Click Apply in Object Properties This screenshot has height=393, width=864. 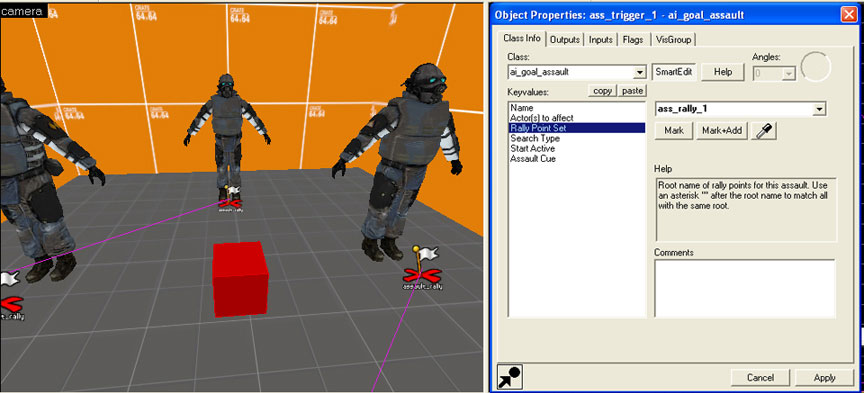coord(824,378)
